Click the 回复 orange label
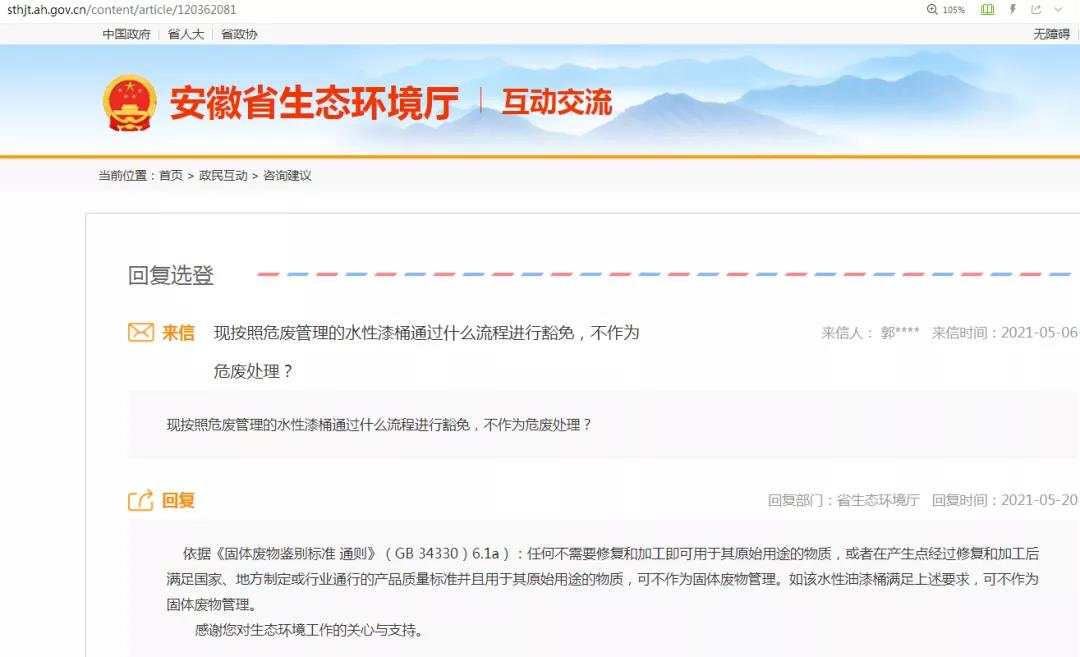 [178, 501]
